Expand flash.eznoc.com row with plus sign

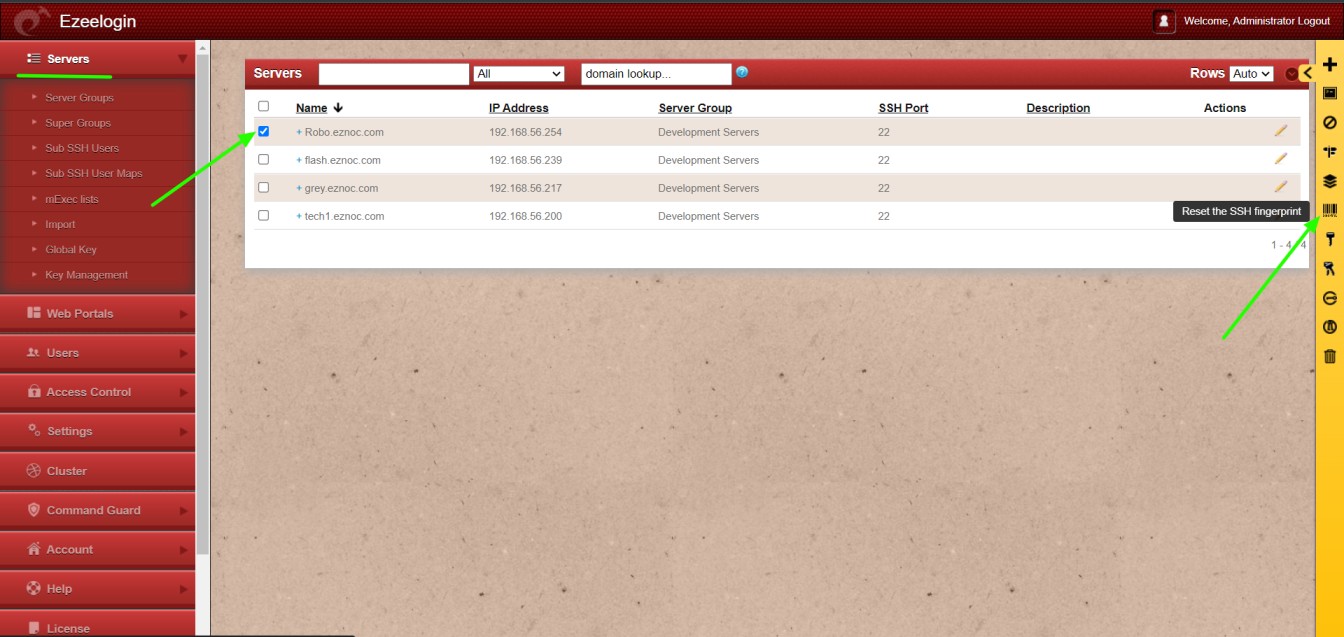(298, 160)
